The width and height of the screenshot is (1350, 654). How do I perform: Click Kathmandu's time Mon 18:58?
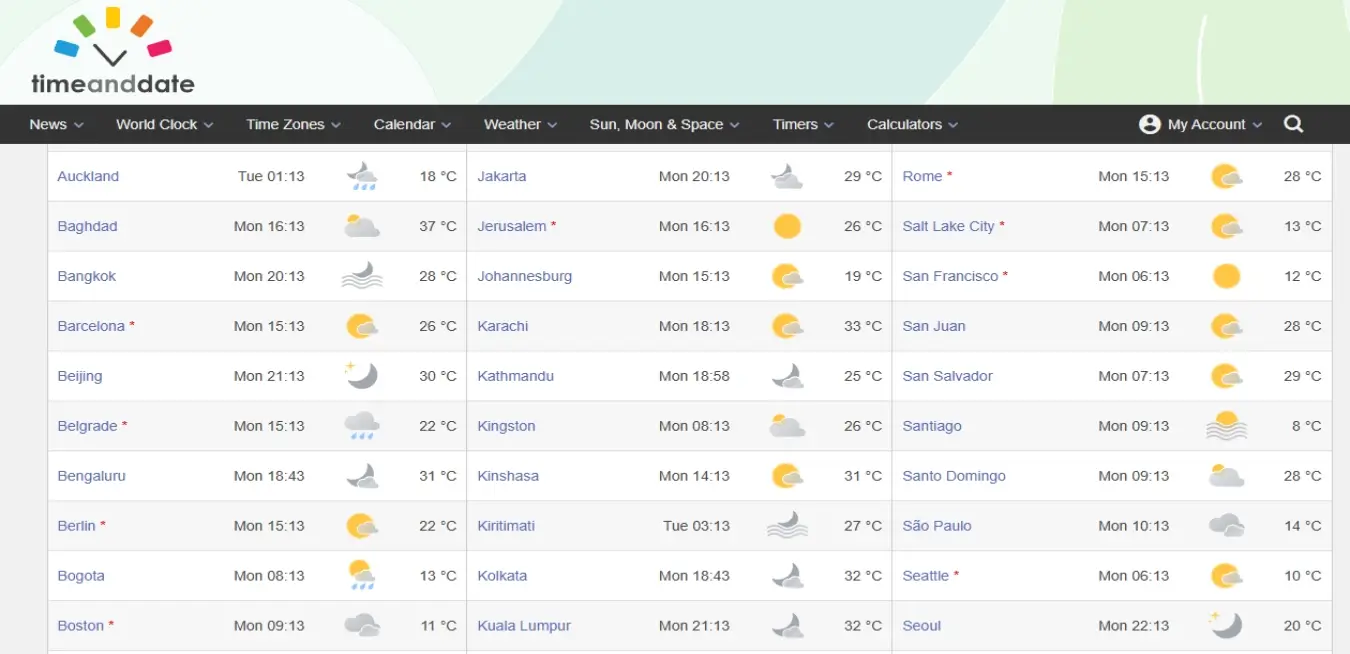click(x=694, y=376)
